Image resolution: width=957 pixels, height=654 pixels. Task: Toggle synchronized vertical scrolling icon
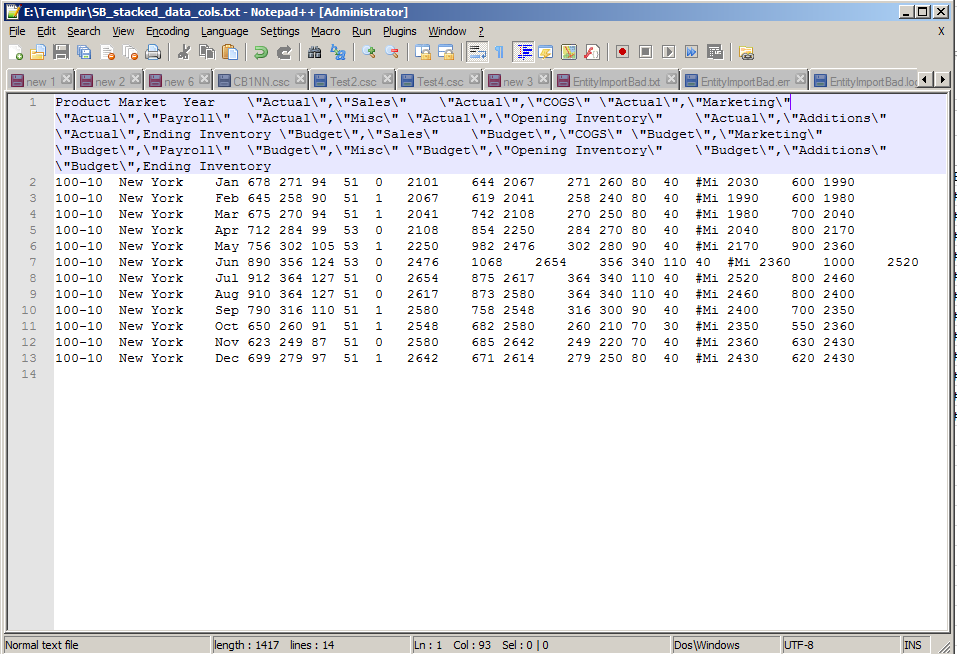(422, 53)
